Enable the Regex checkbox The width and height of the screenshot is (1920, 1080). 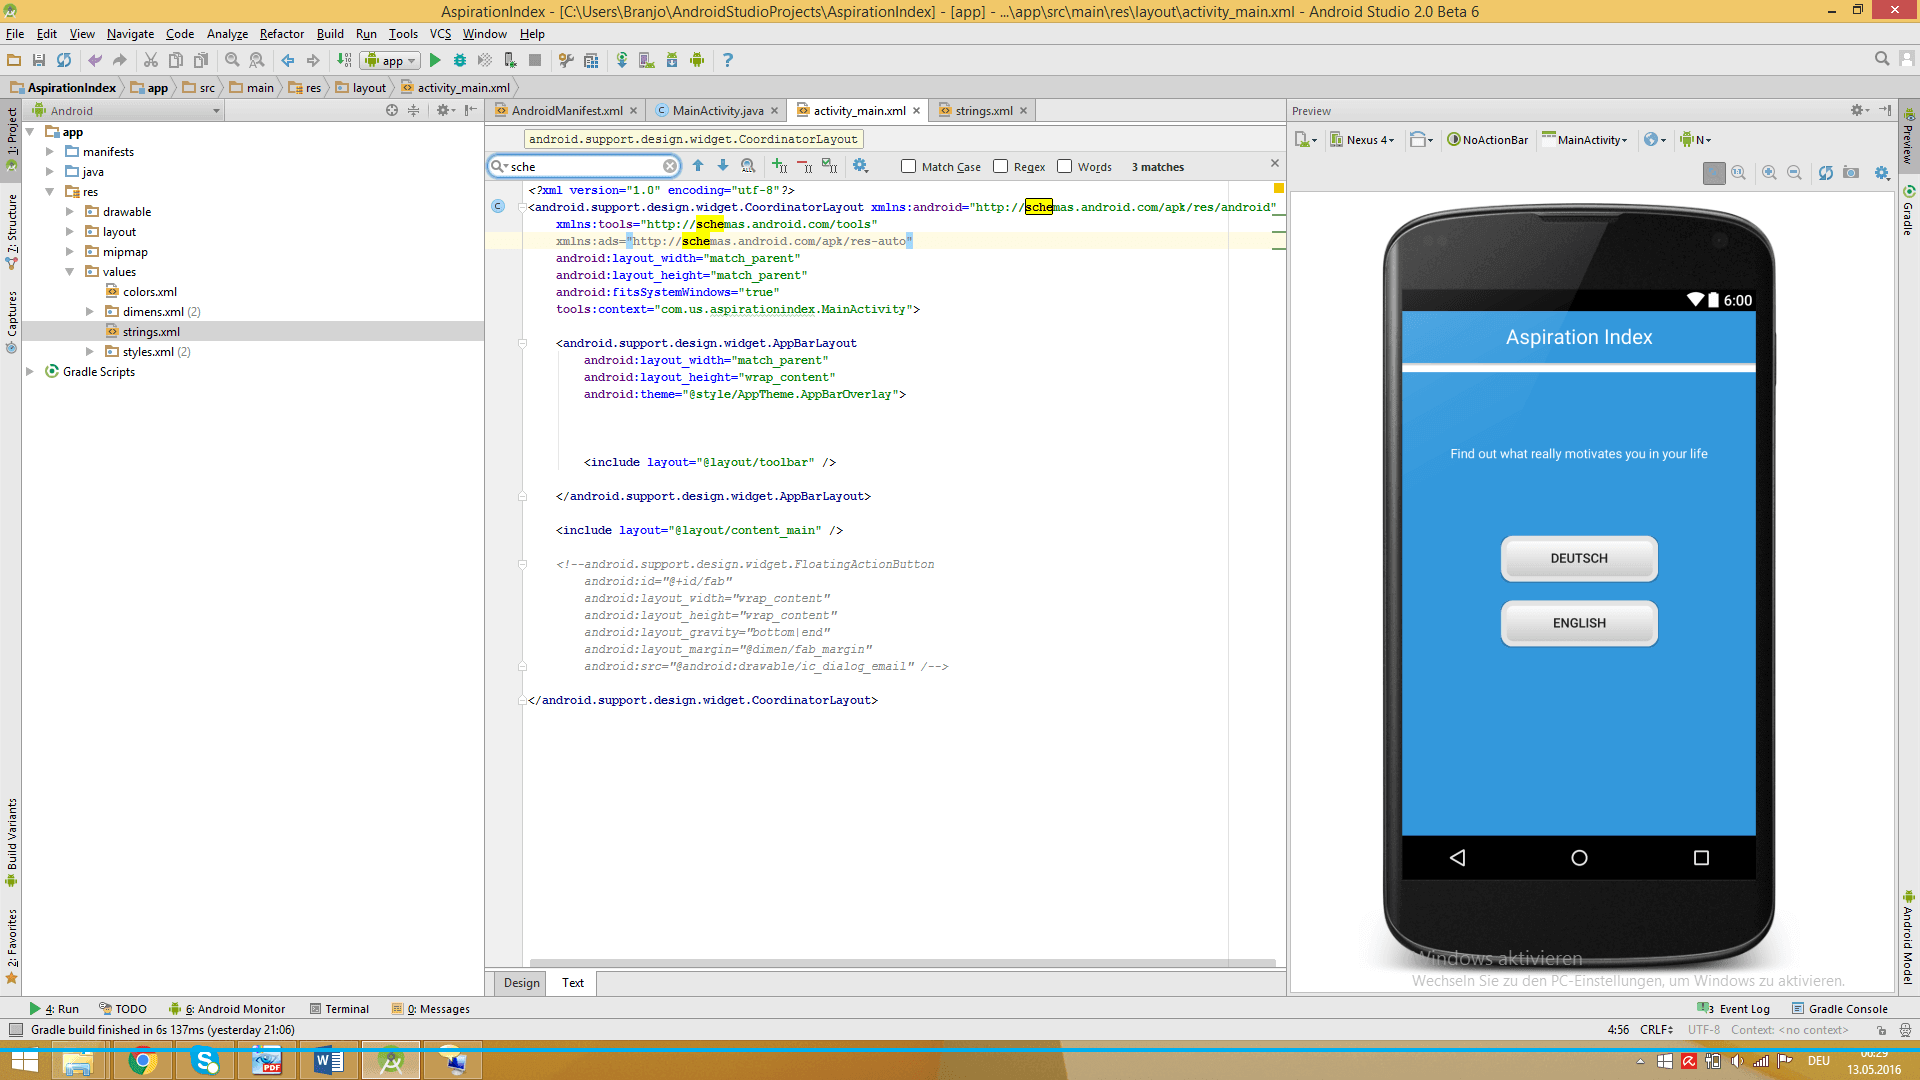tap(1000, 167)
